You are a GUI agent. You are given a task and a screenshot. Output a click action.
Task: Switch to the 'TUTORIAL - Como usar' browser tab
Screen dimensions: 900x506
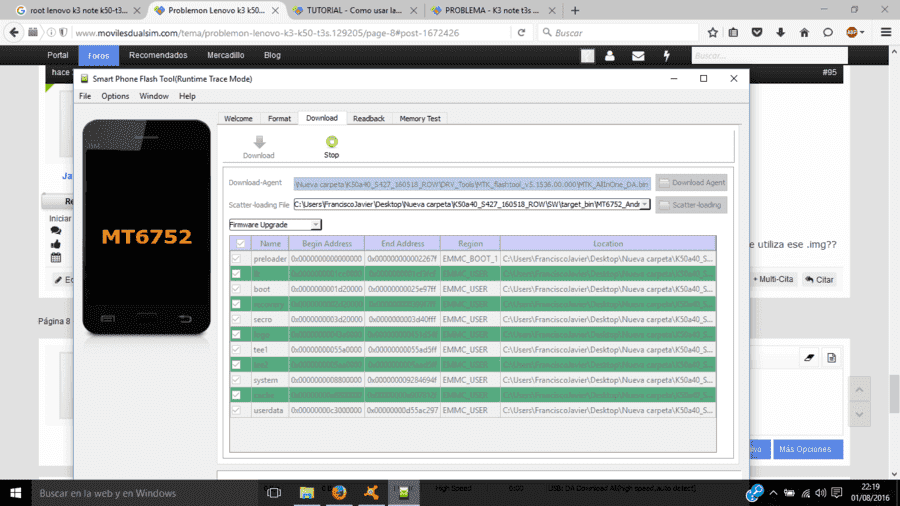coord(354,10)
